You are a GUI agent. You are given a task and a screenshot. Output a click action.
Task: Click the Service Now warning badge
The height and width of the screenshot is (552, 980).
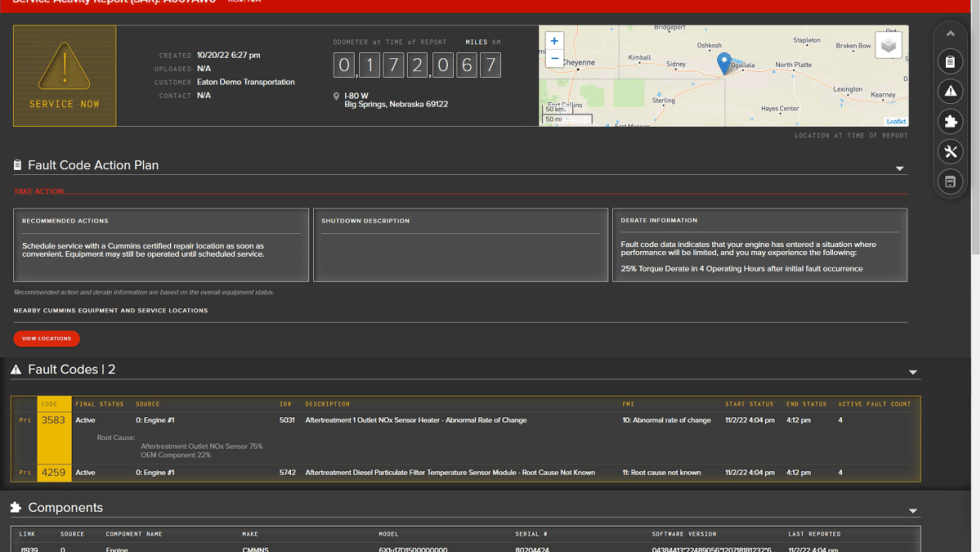pos(64,76)
